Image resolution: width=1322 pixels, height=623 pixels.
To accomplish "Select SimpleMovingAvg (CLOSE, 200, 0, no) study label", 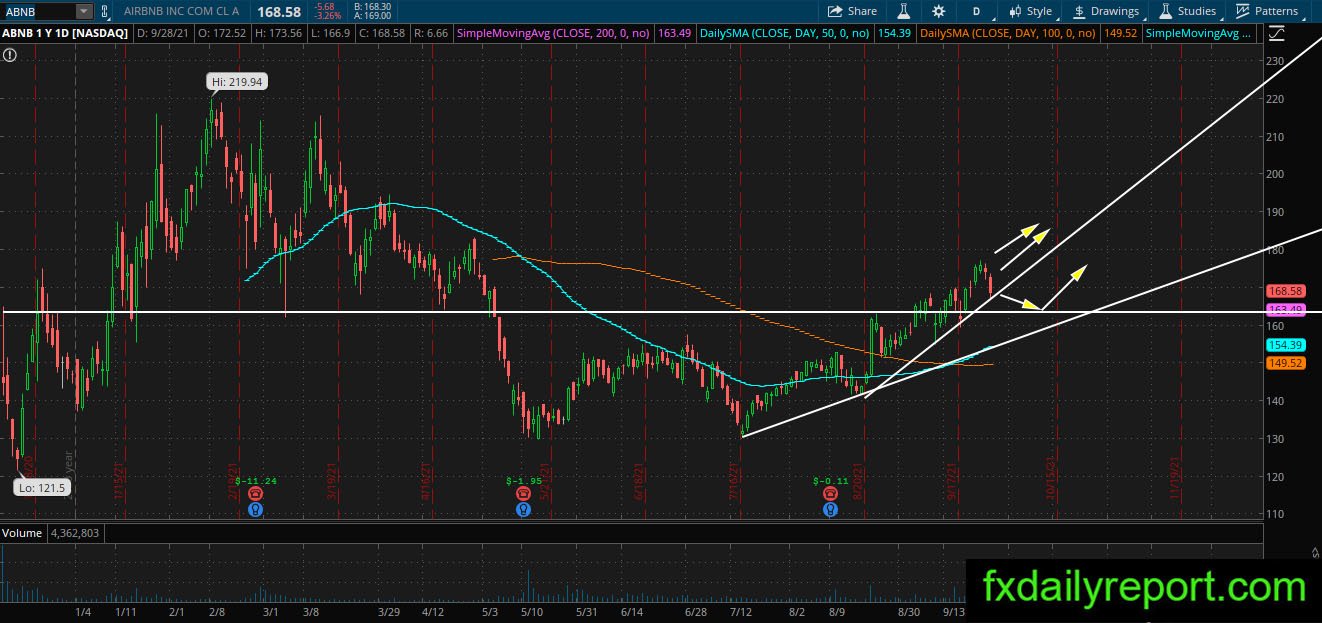I will point(553,33).
